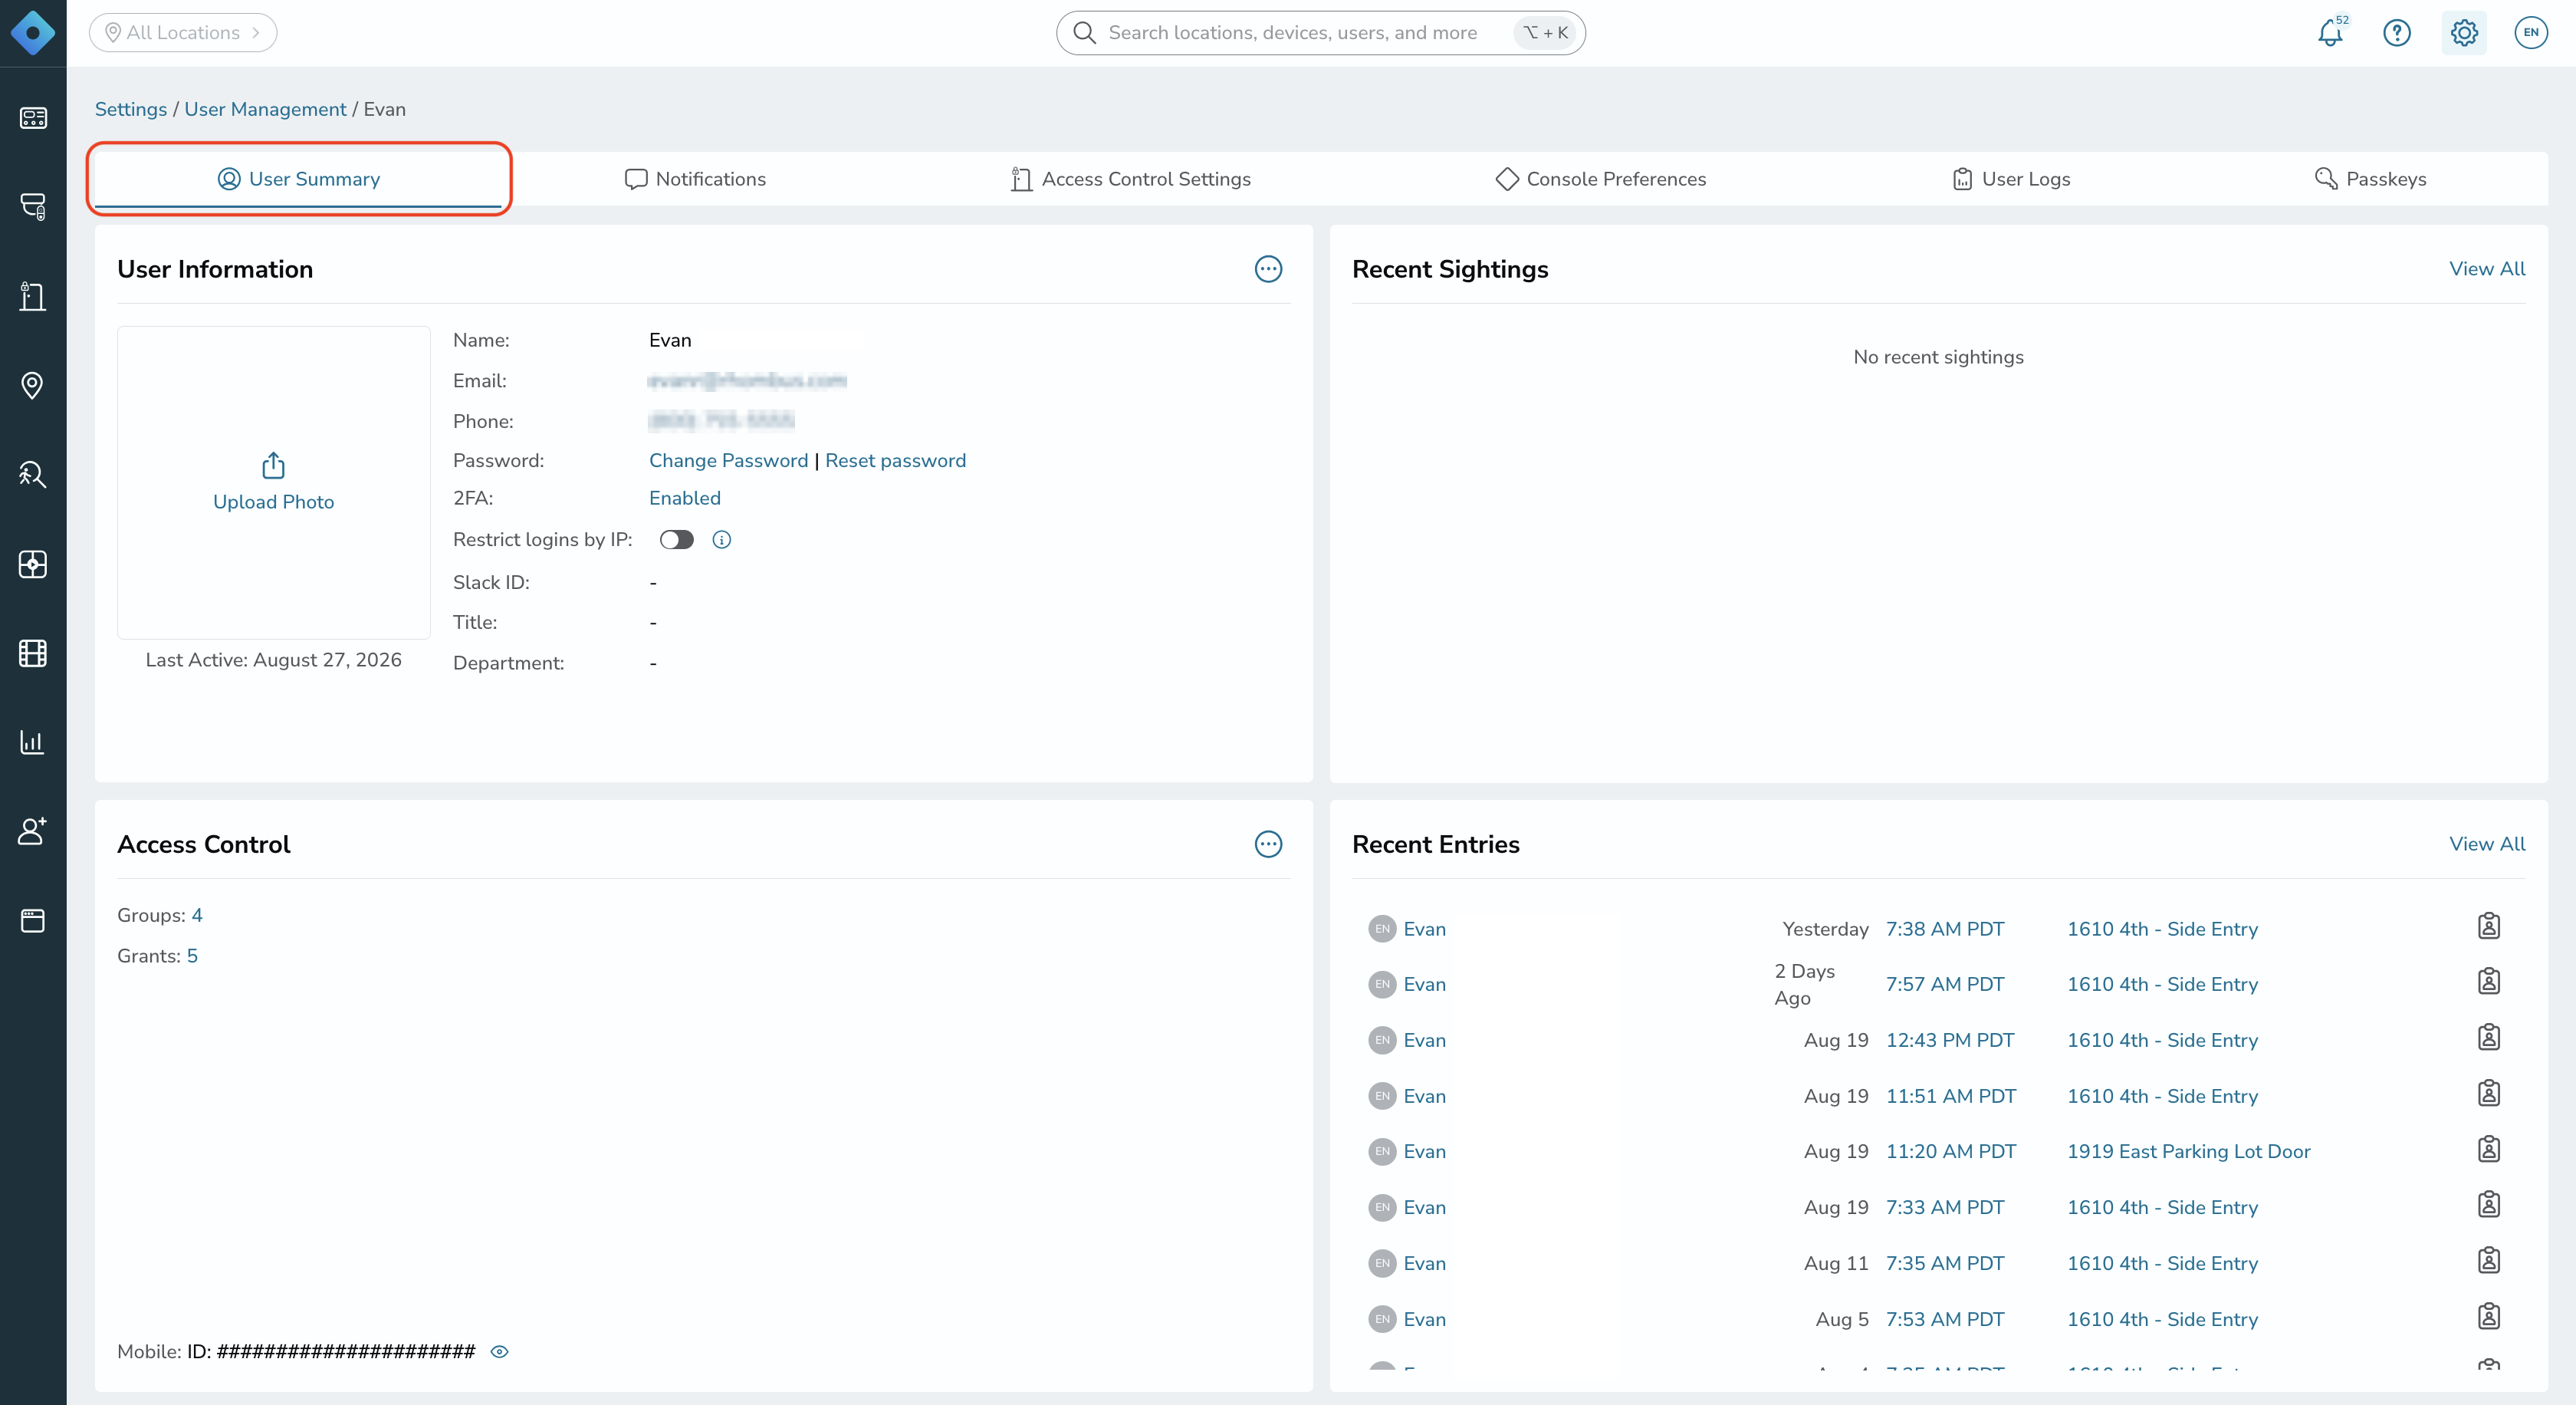Open the person search icon in sidebar
This screenshot has width=2576, height=1405.
pyautogui.click(x=33, y=474)
